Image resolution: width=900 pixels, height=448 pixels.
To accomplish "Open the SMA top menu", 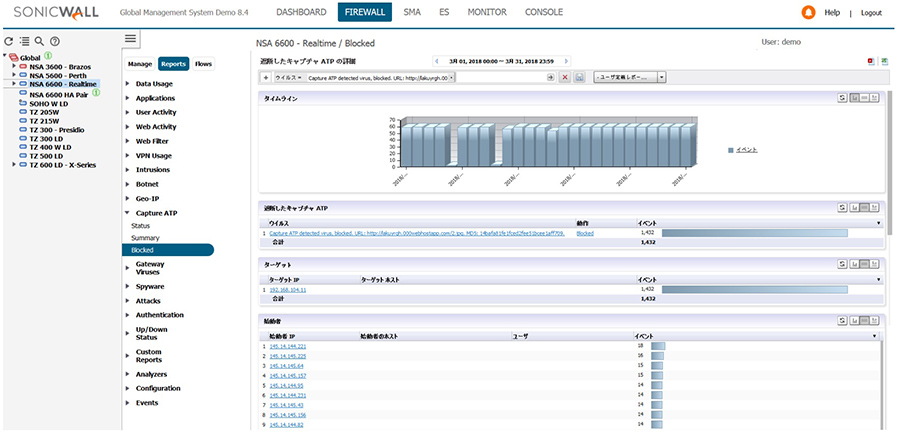I will click(x=412, y=12).
